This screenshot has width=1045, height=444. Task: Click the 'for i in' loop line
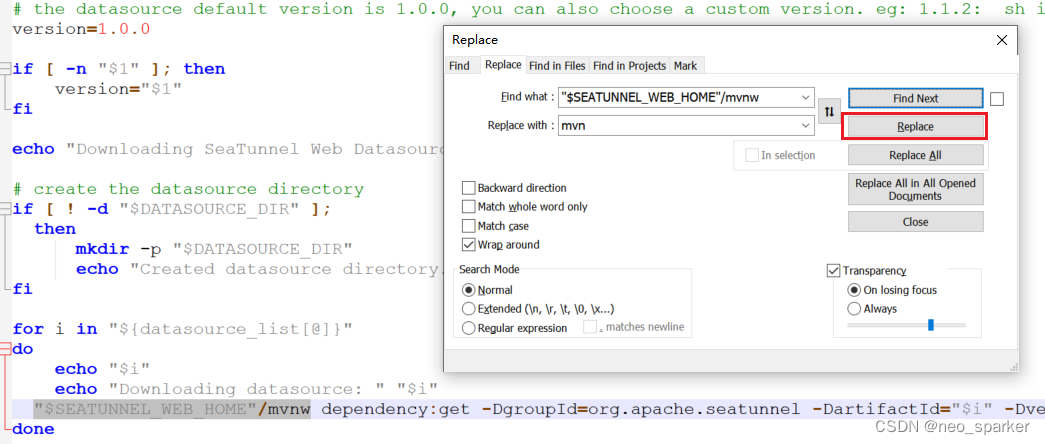pos(182,329)
